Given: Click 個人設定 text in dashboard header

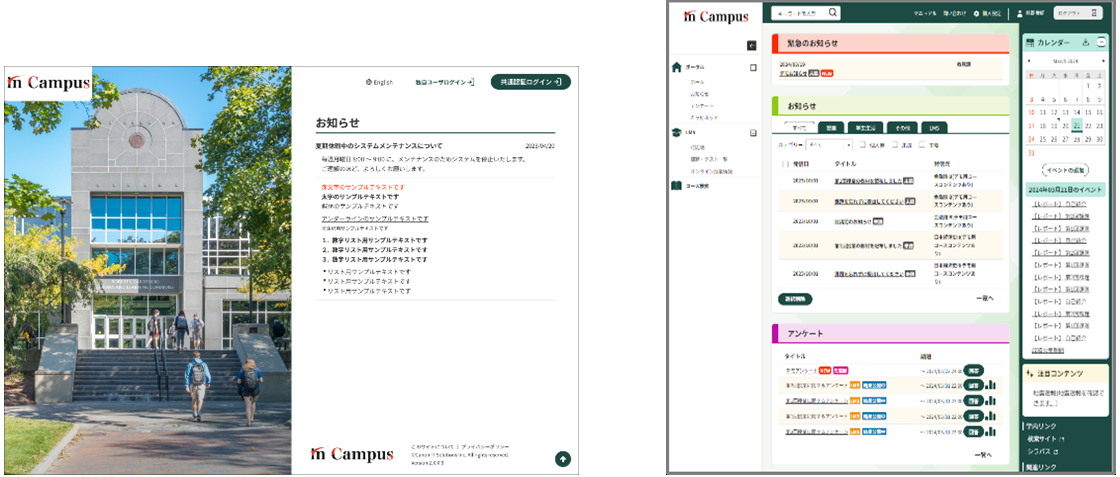Looking at the screenshot, I should [x=994, y=14].
